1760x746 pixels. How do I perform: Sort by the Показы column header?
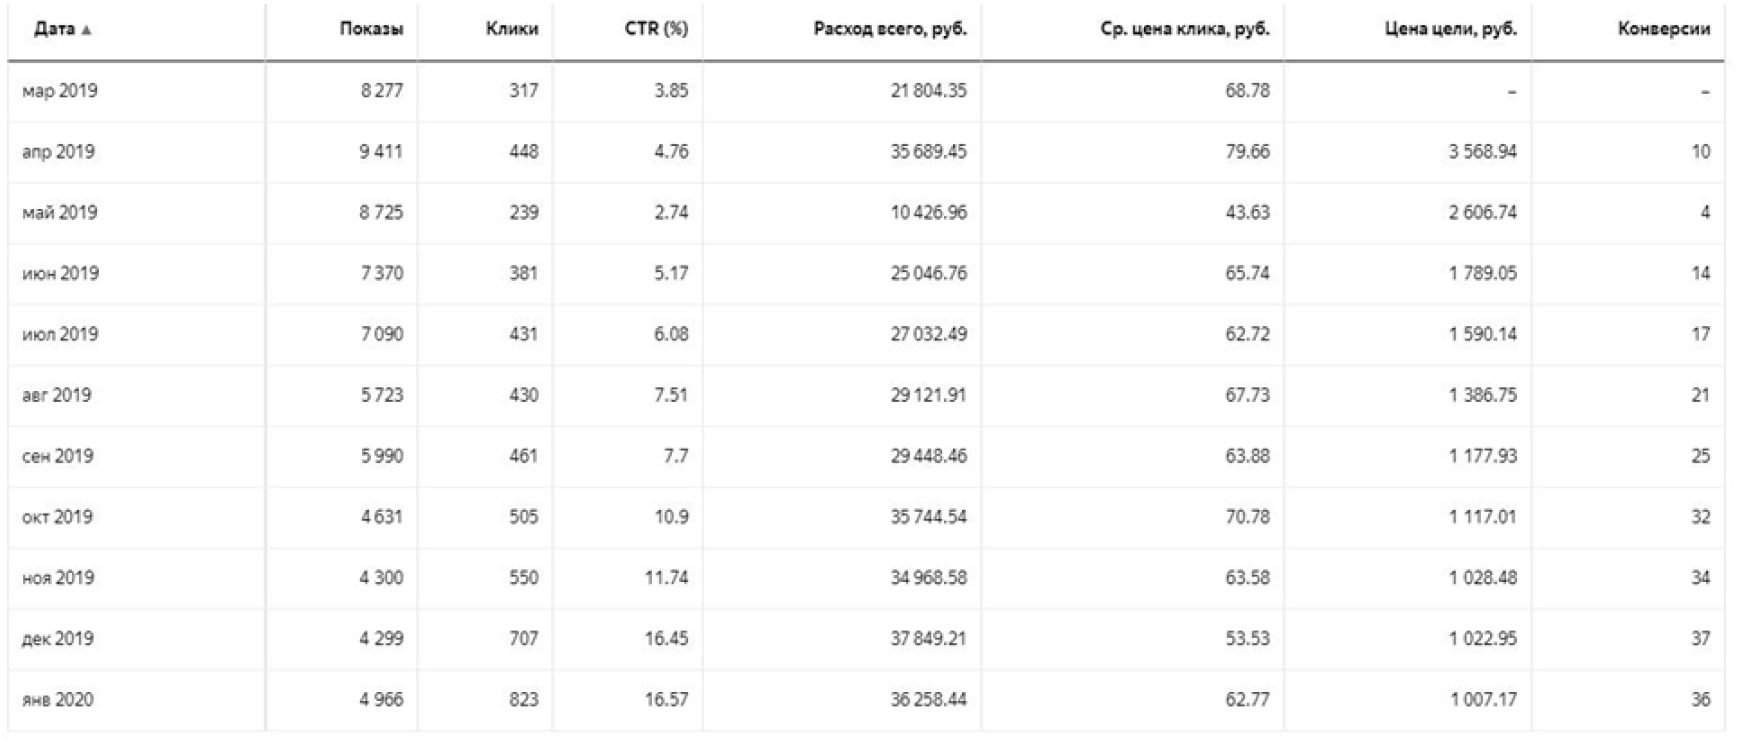pyautogui.click(x=371, y=29)
